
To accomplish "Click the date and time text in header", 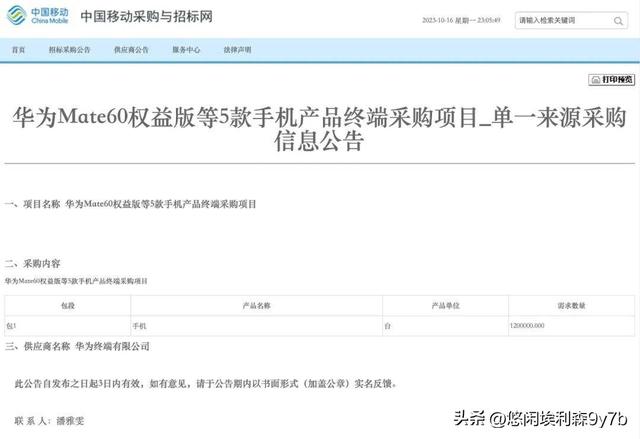I will pos(461,20).
